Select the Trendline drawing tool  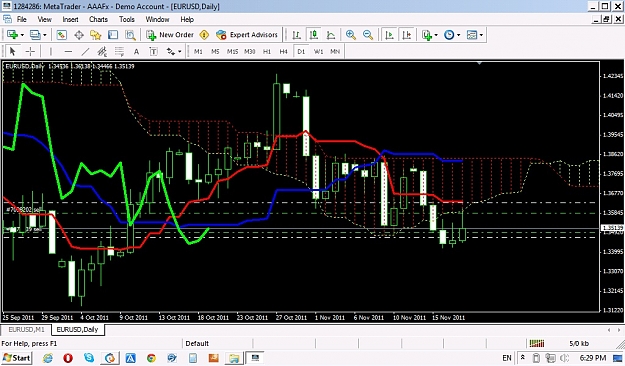pyautogui.click(x=85, y=51)
